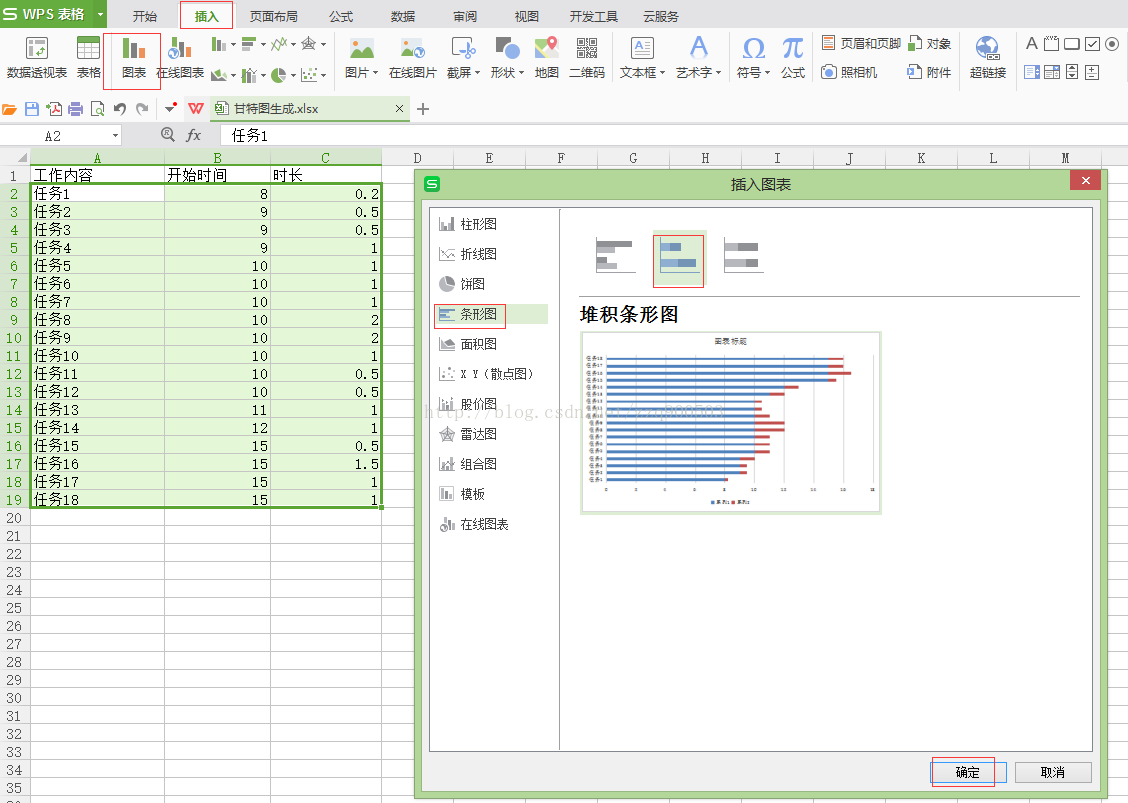Insert a 二维码 QR code

pyautogui.click(x=587, y=58)
